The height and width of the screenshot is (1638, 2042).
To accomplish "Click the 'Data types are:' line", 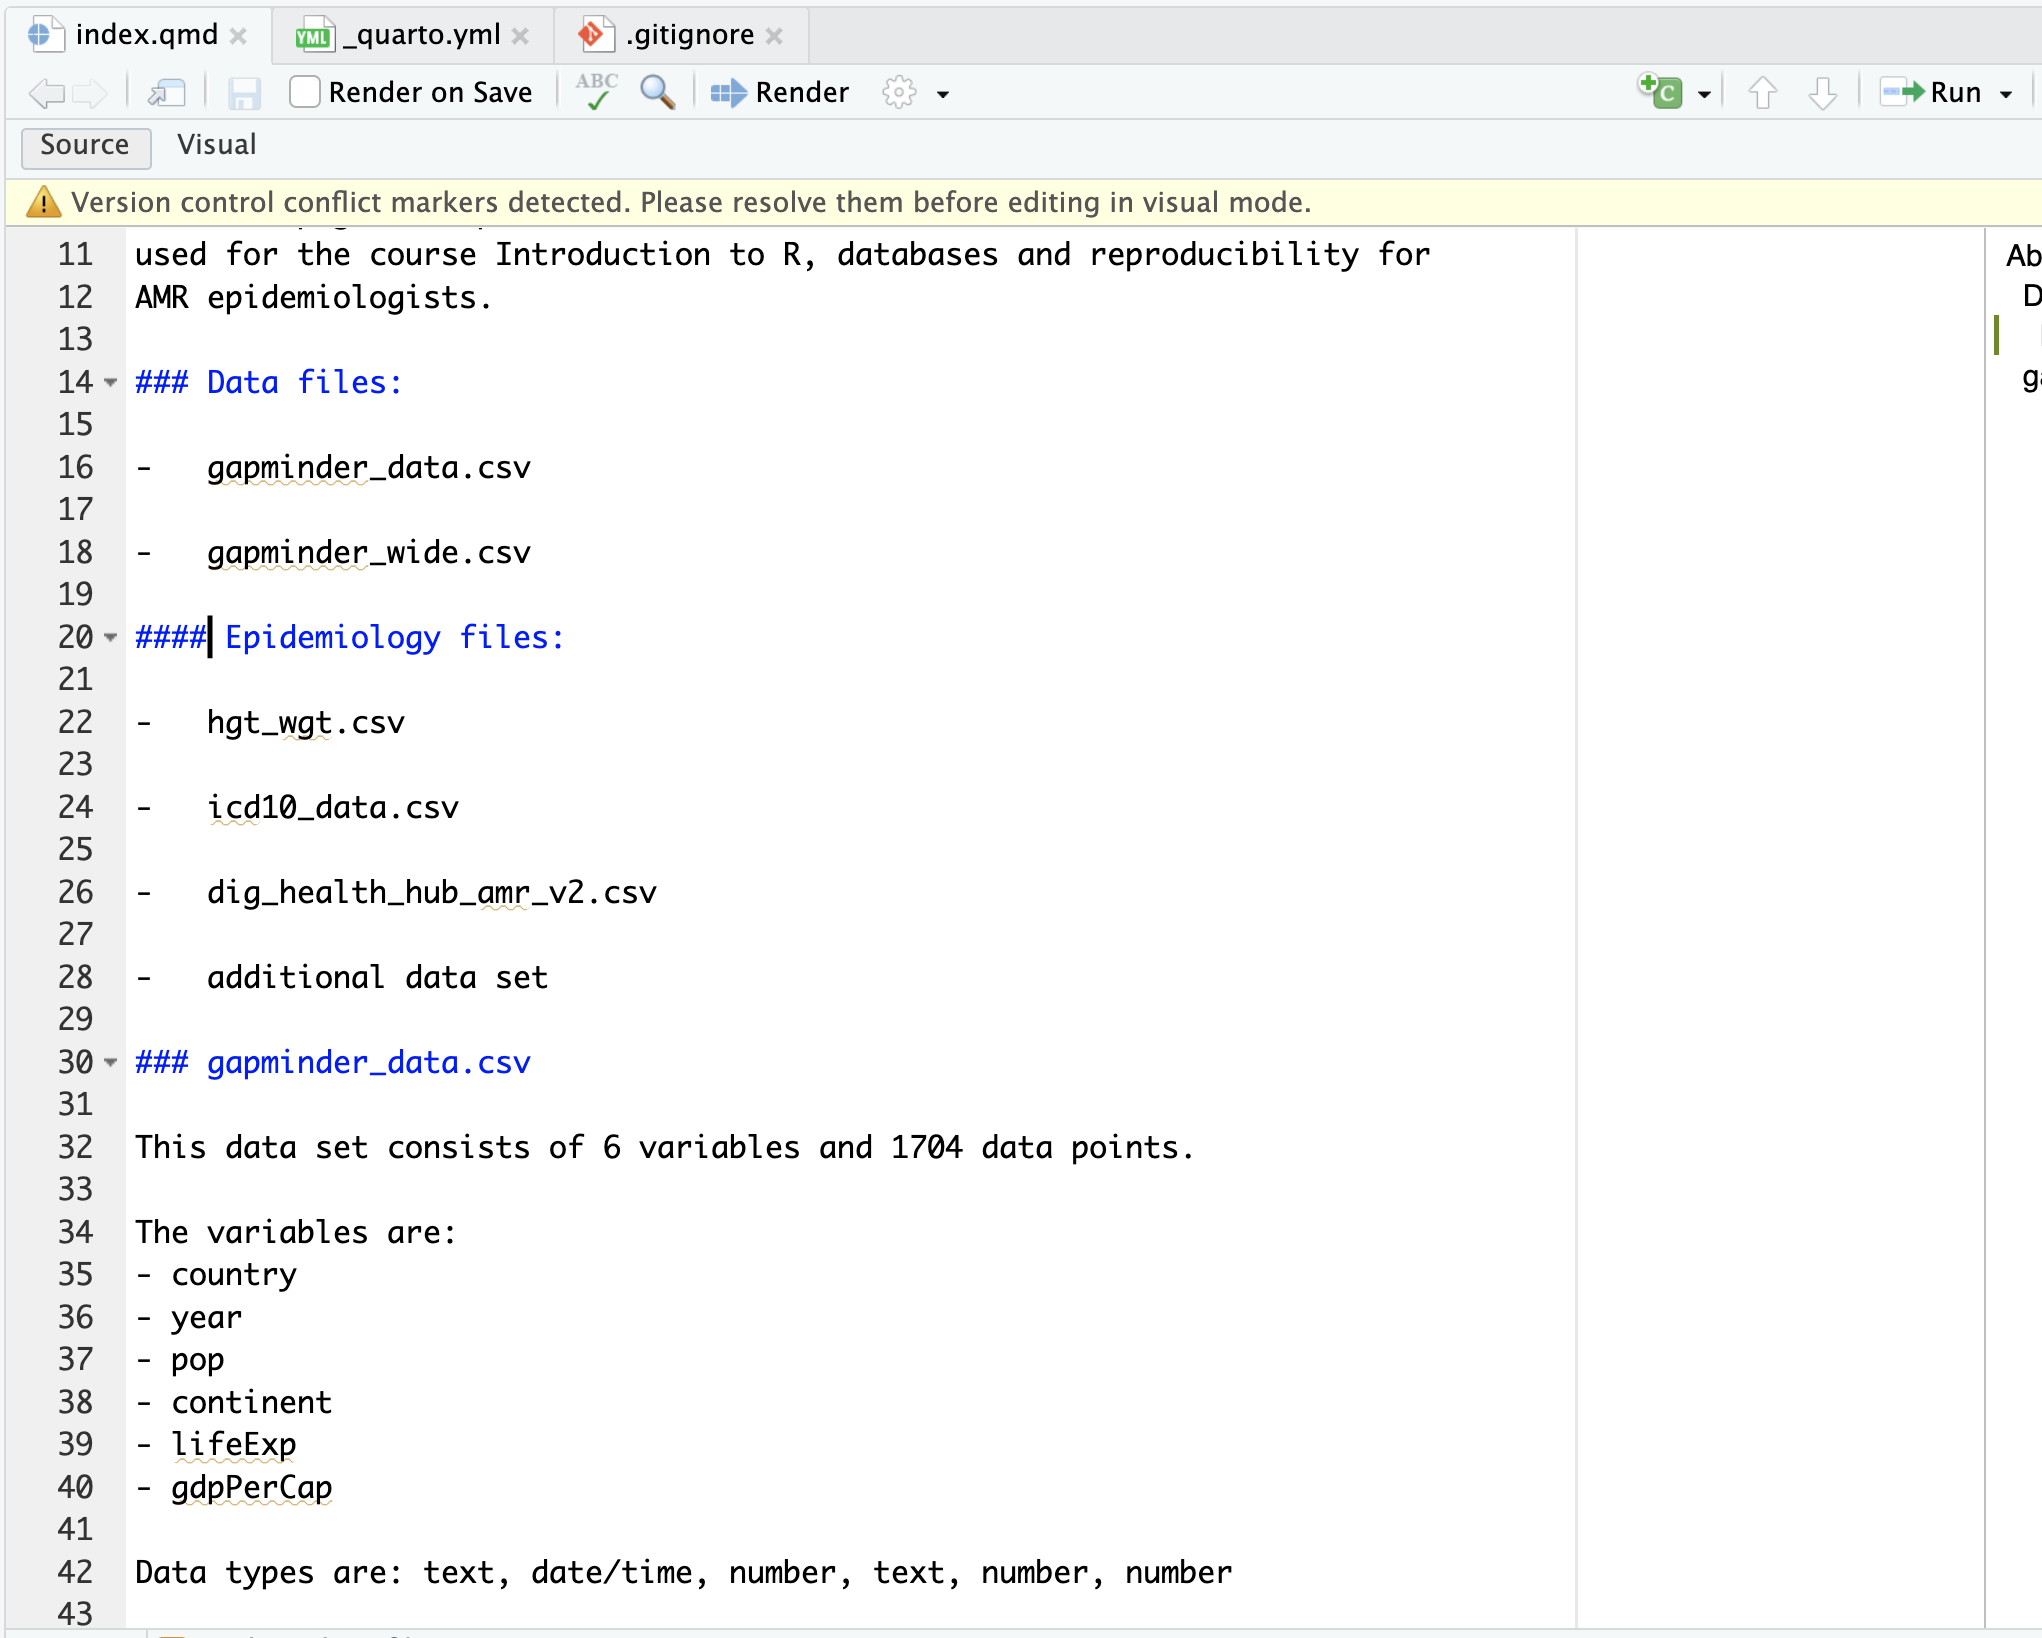I will coord(683,1573).
